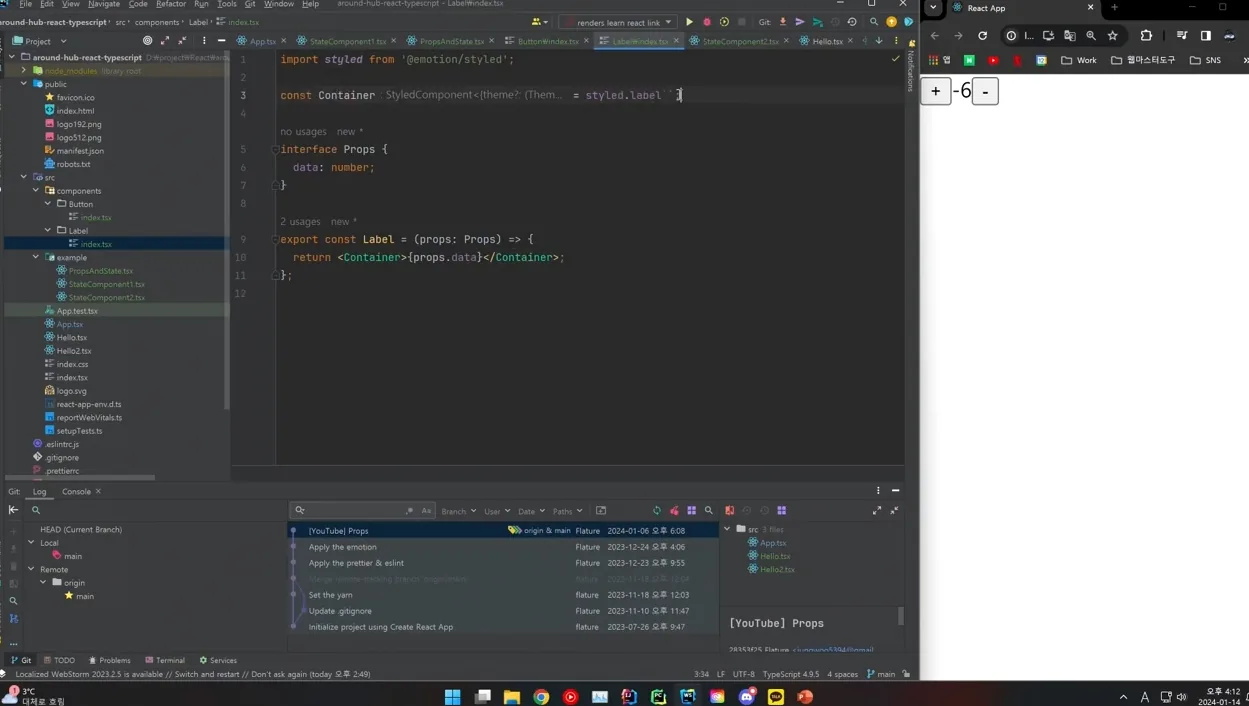Viewport: 1249px width, 706px height.
Task: Click the plus button in React App page
Action: tap(936, 91)
